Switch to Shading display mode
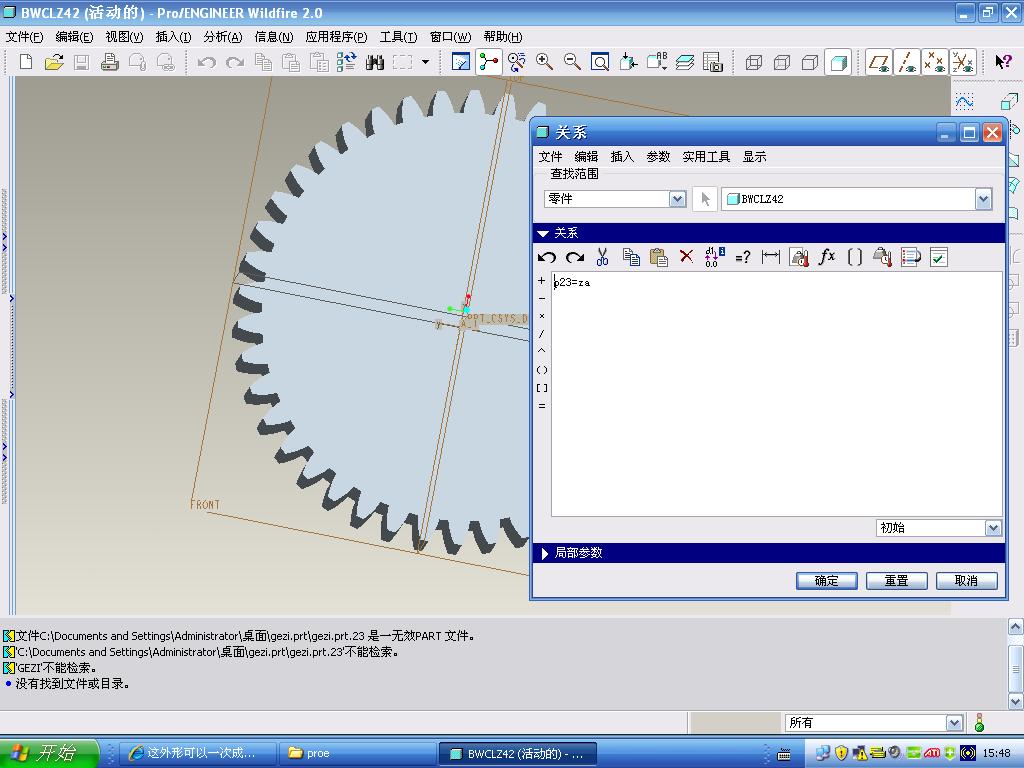 tap(839, 62)
